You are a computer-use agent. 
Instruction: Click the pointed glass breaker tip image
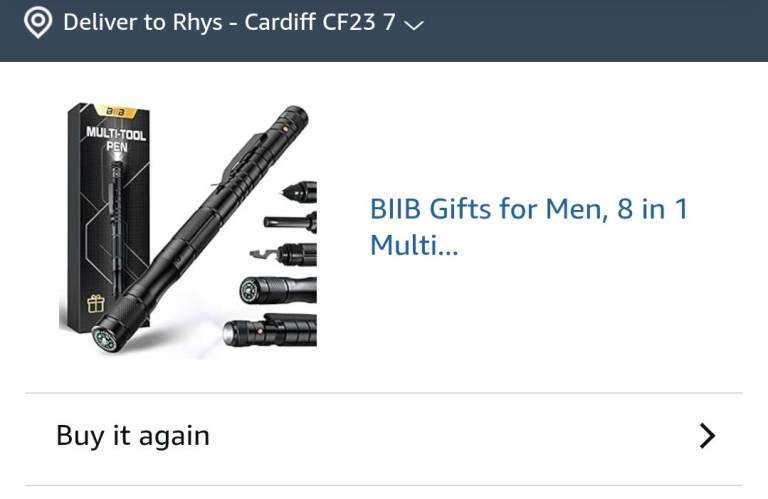[x=299, y=190]
